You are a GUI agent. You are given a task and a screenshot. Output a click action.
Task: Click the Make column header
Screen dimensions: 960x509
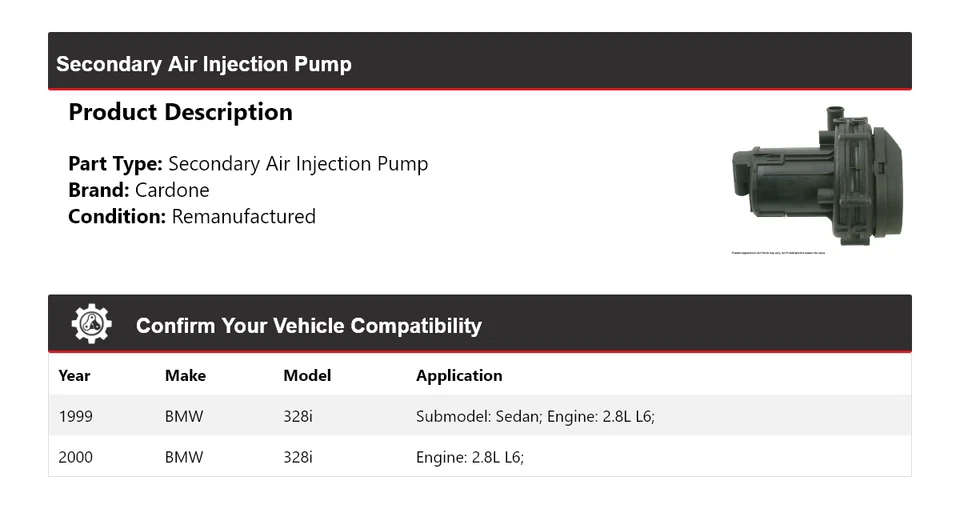[x=185, y=376]
